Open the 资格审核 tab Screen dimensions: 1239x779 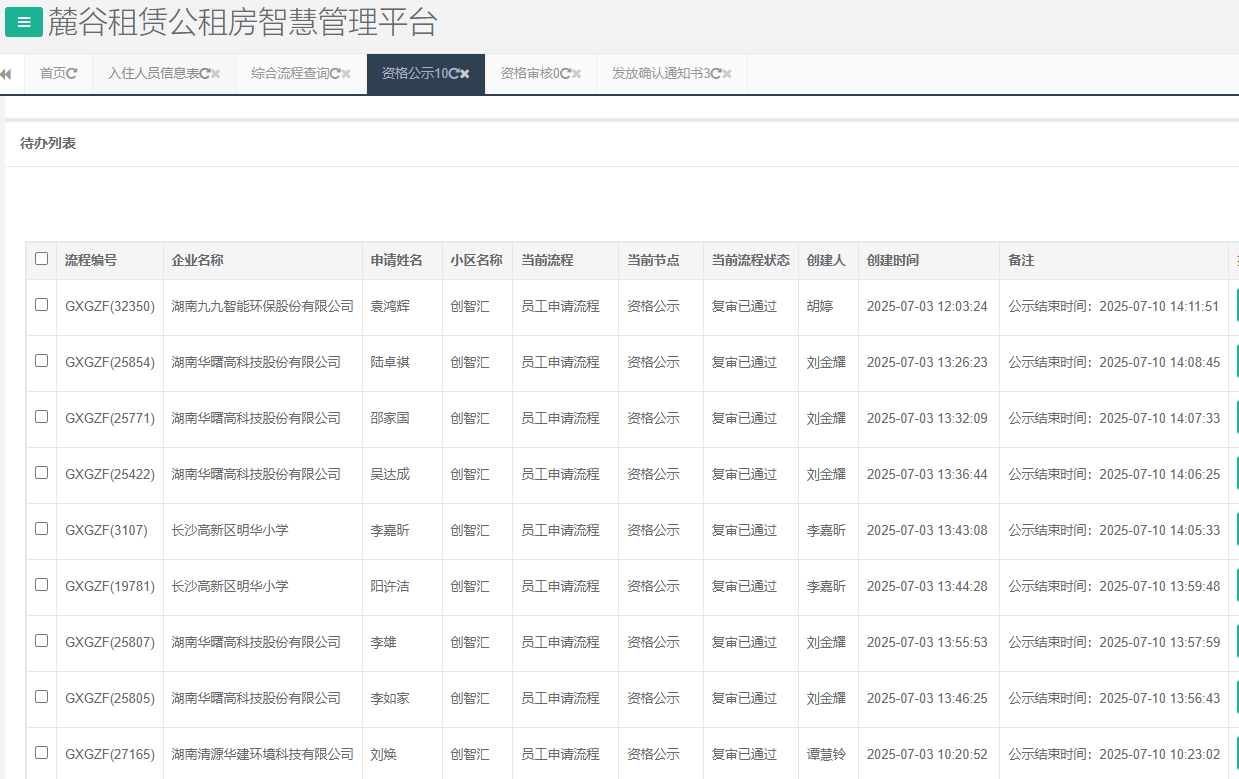[530, 74]
